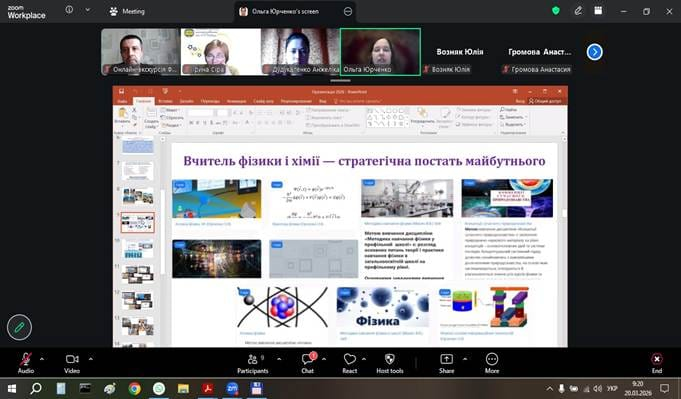Click the Share screen button
This screenshot has height=399, width=681.
[446, 363]
